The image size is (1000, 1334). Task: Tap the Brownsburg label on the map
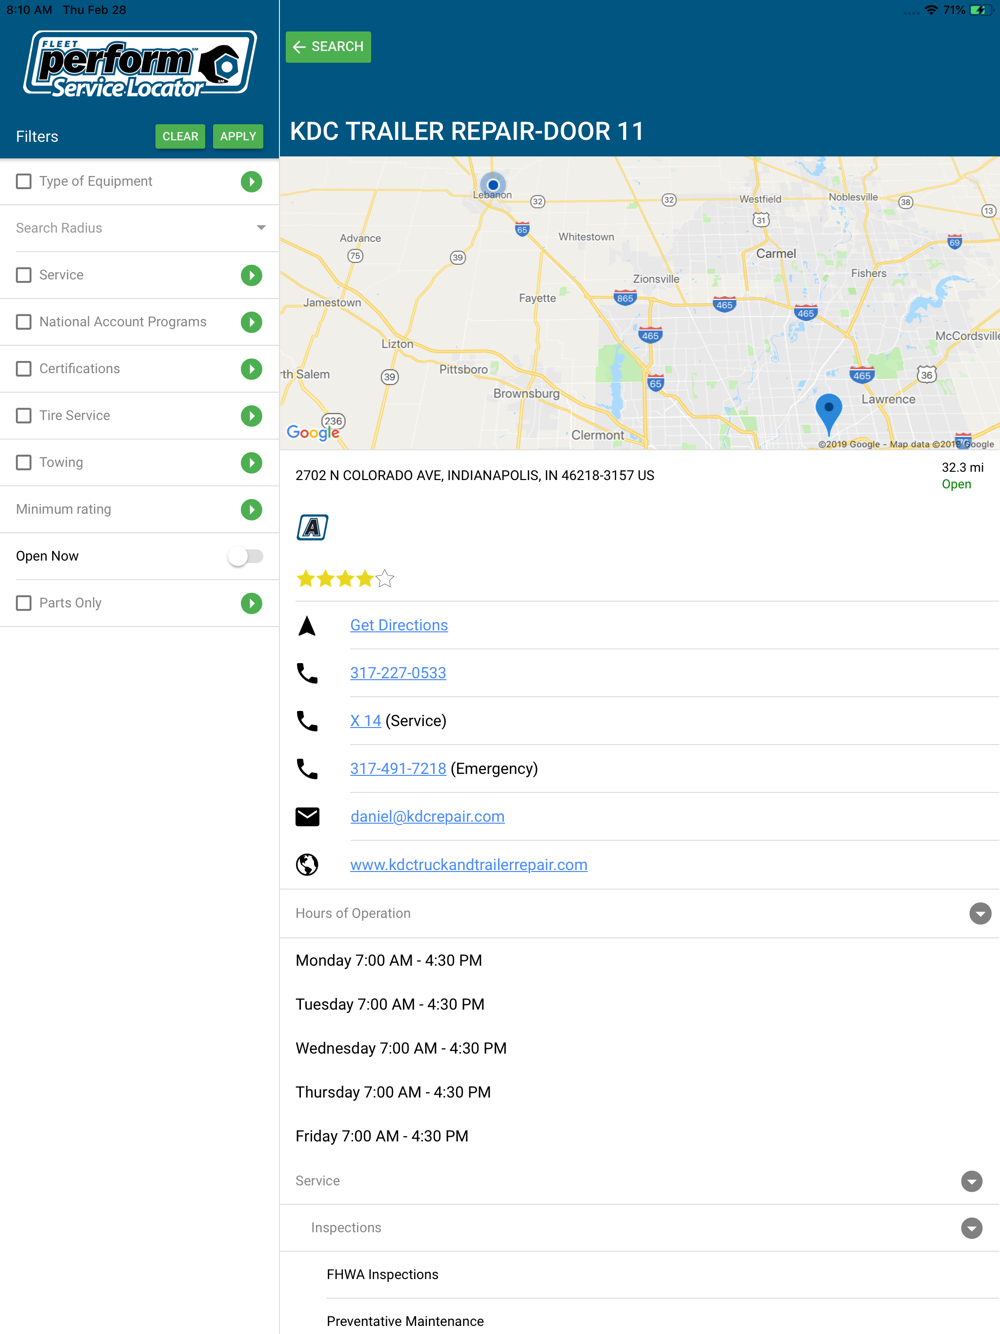[527, 394]
